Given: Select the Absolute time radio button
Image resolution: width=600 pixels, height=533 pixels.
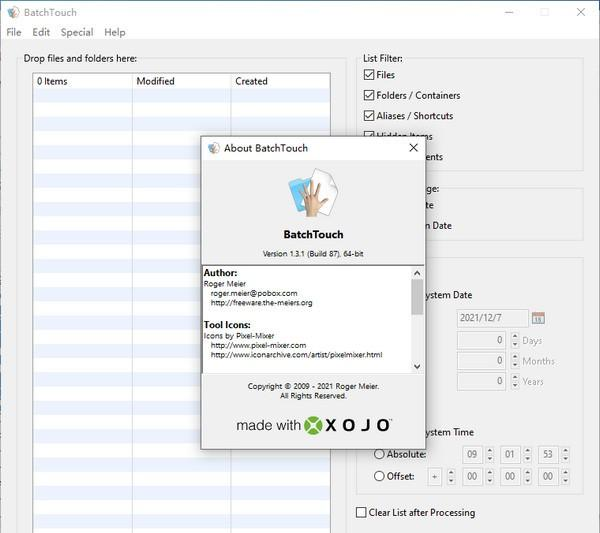Looking at the screenshot, I should (x=379, y=454).
